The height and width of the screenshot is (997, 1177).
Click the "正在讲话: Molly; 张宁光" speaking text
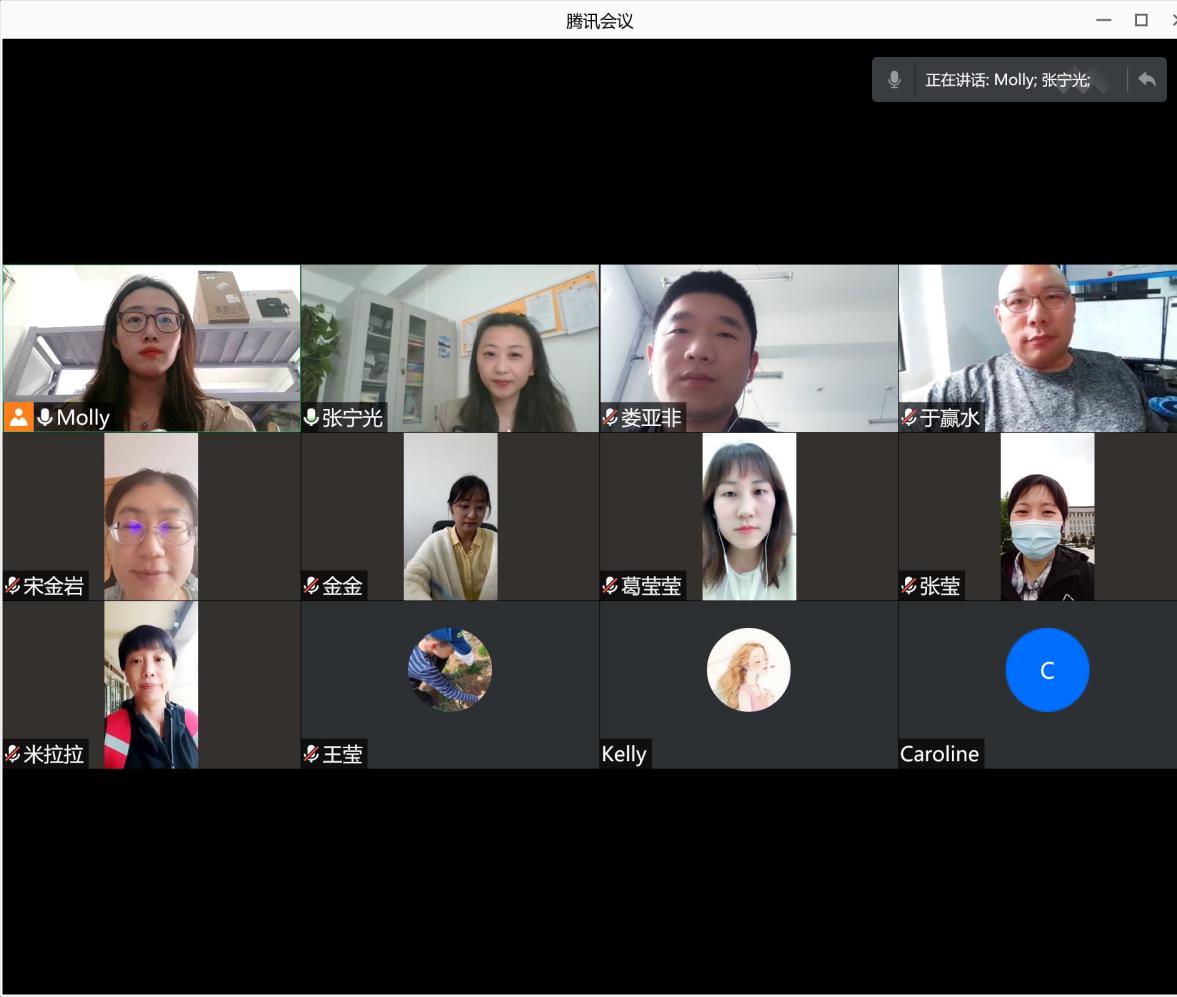(x=1007, y=80)
